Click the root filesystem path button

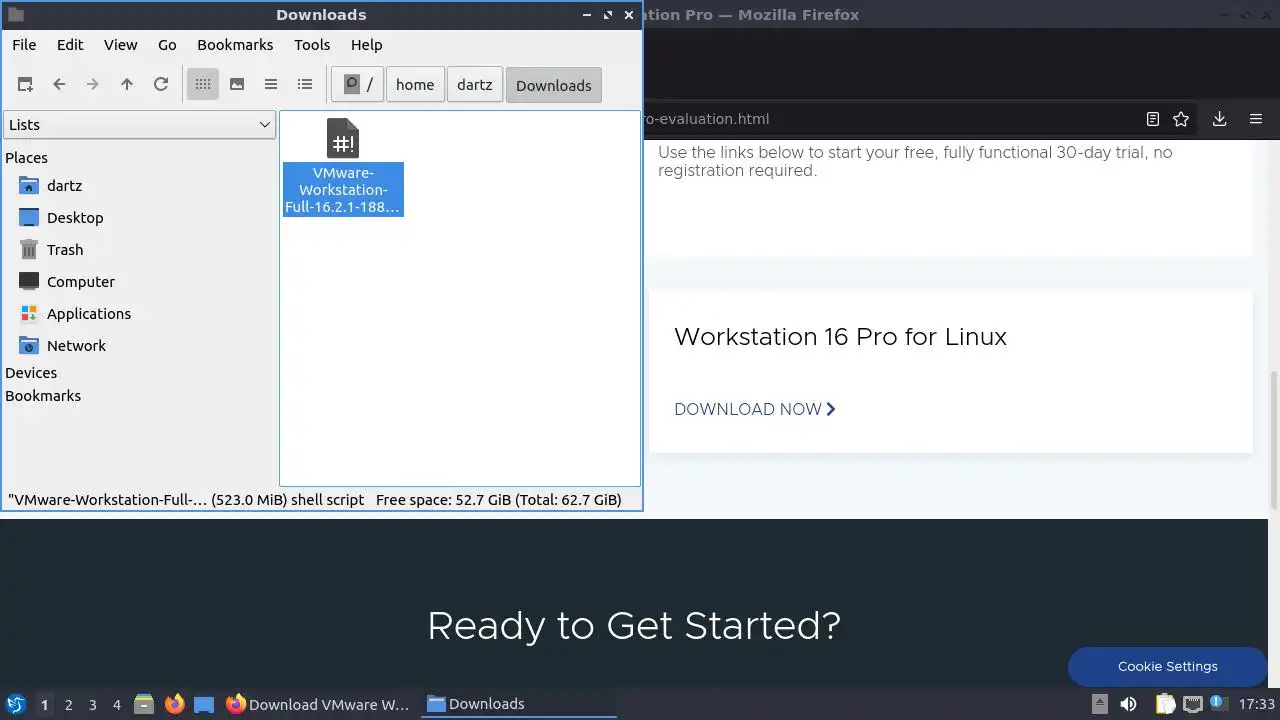pos(358,85)
